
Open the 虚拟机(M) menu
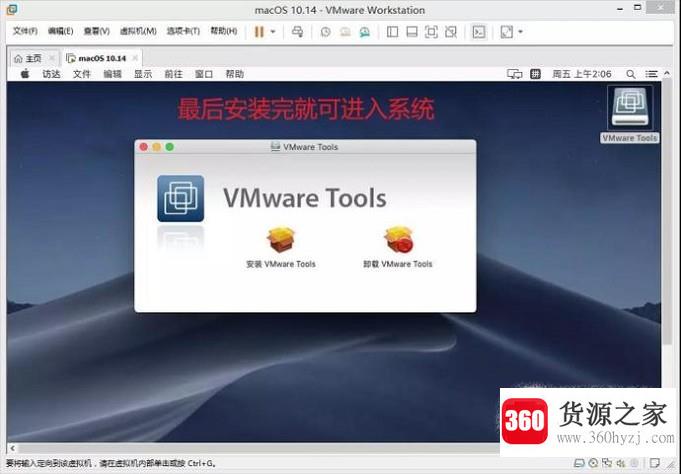tap(138, 31)
